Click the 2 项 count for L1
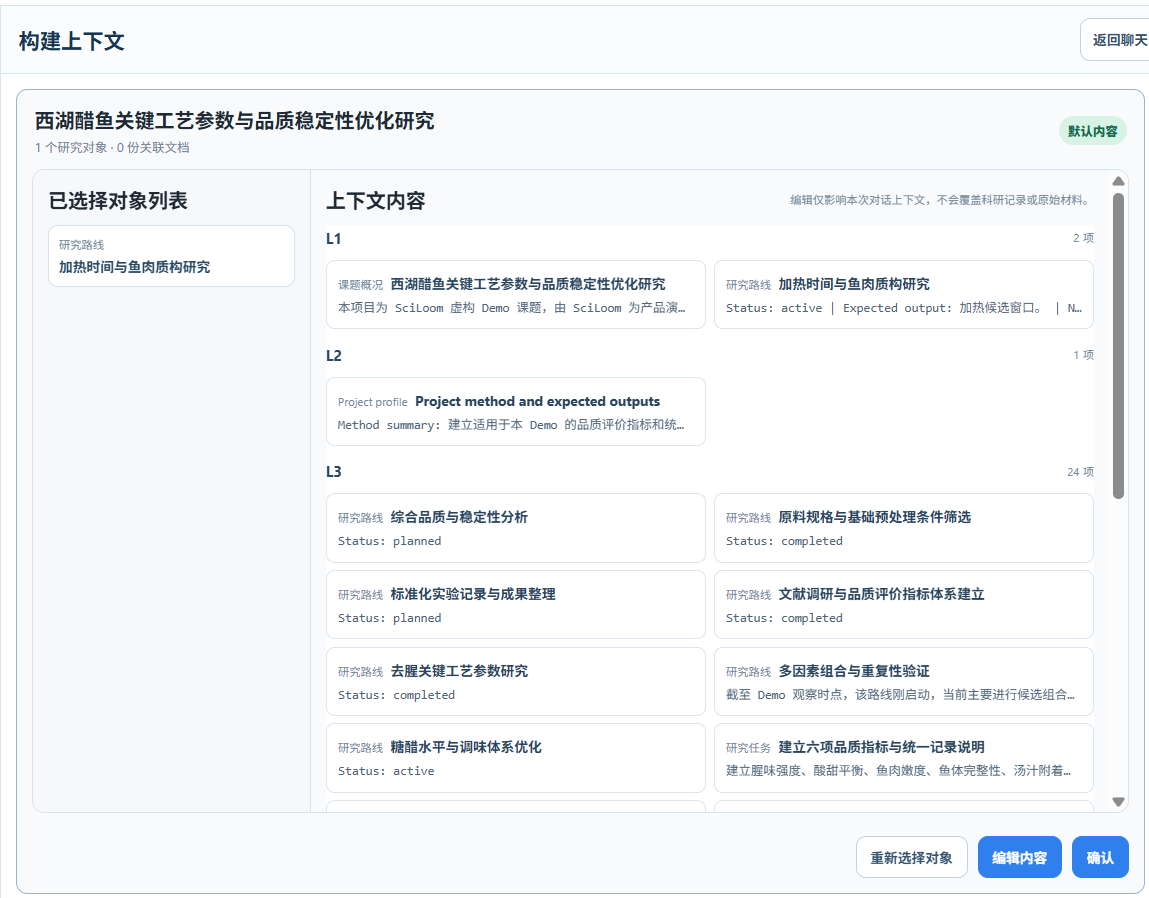This screenshot has width=1149, height=898. (x=1083, y=238)
